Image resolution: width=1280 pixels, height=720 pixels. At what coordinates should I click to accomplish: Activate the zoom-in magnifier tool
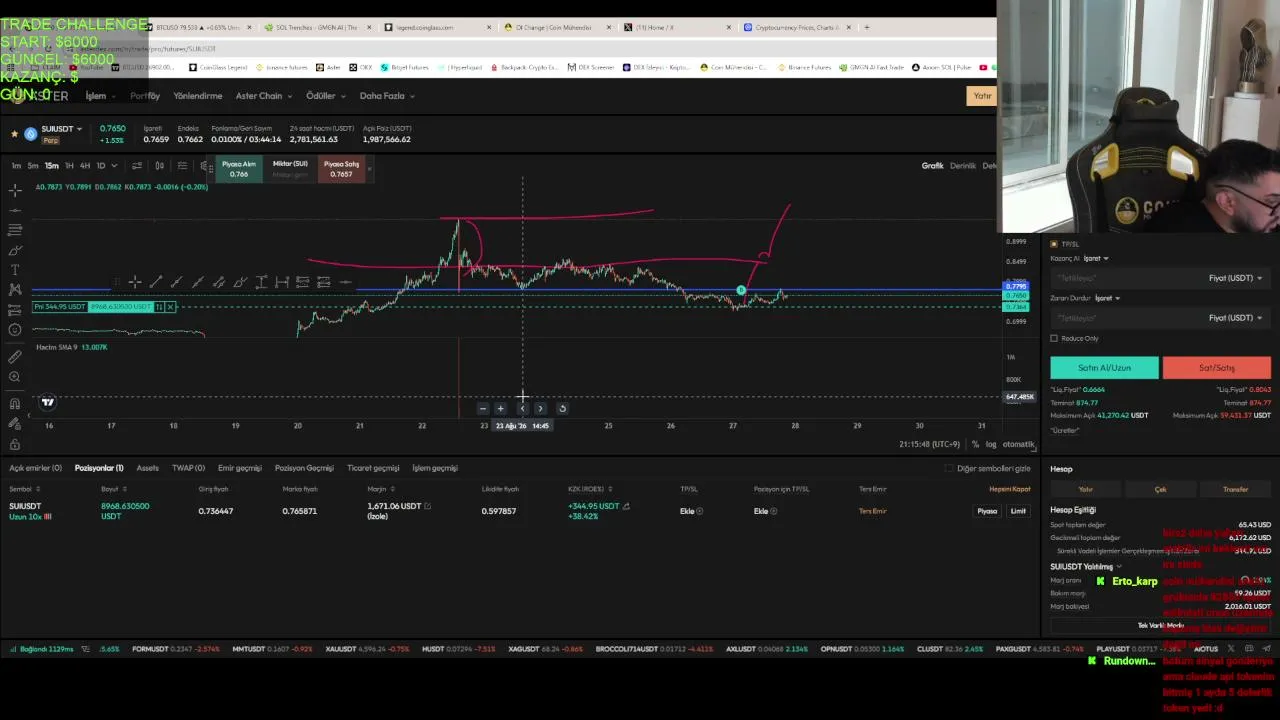15,377
